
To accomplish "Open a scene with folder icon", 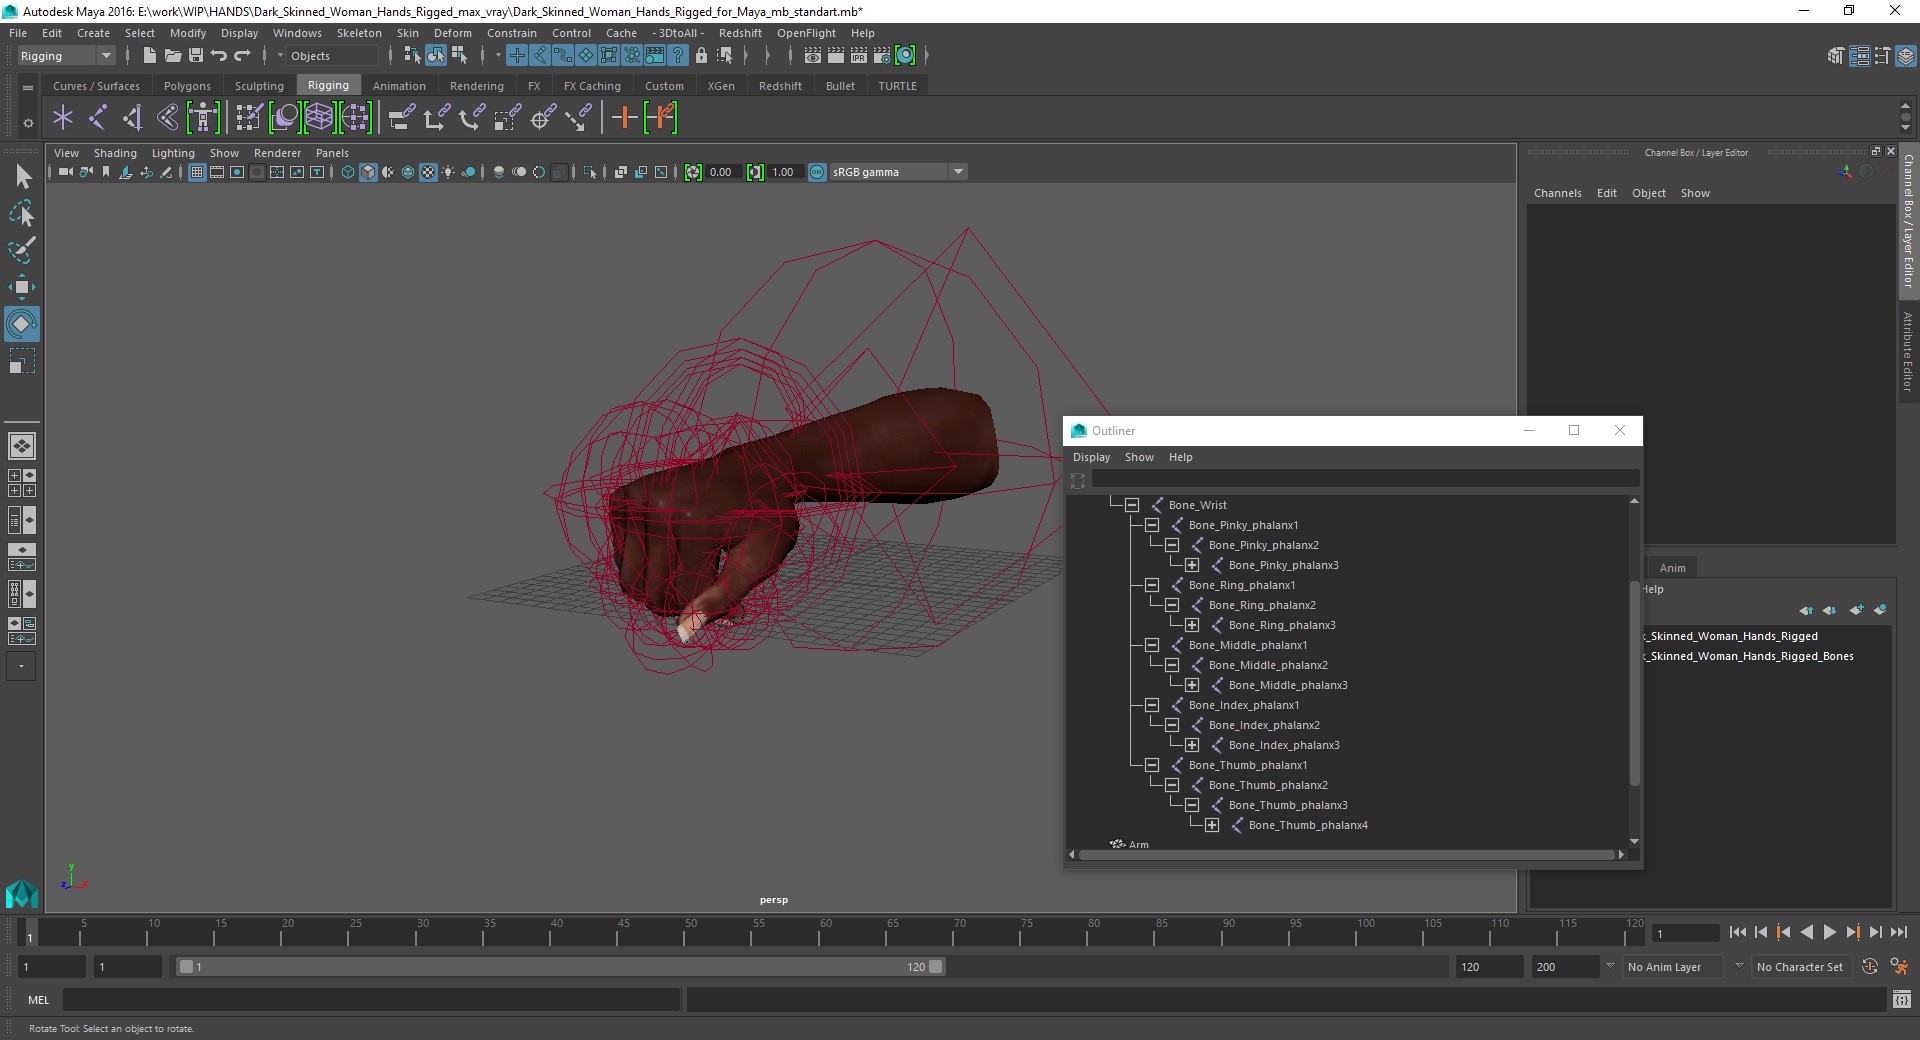I will (173, 56).
